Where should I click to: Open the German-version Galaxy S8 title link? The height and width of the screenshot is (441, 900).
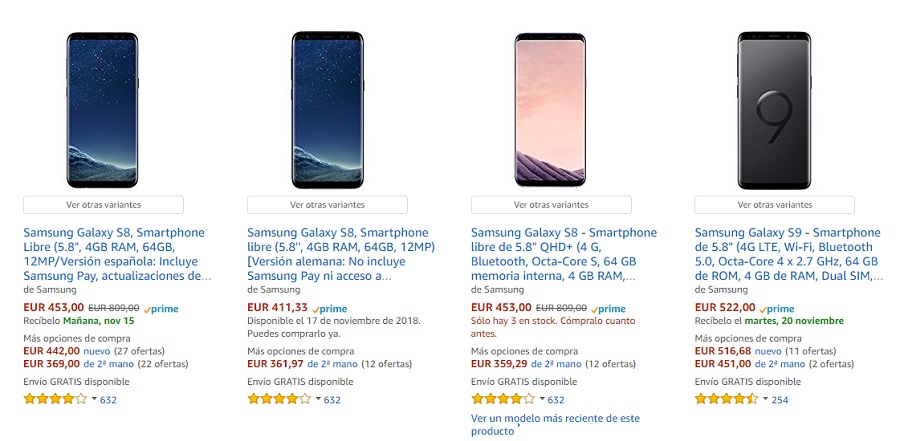coord(340,254)
